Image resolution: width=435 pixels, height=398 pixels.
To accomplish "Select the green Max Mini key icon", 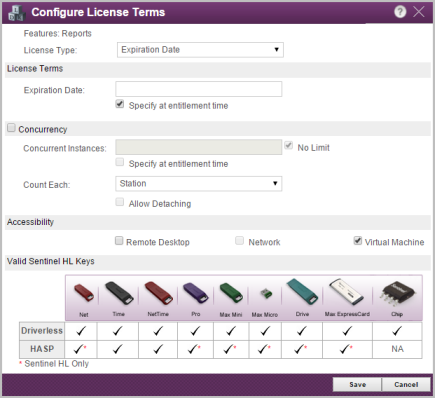I will 231,293.
